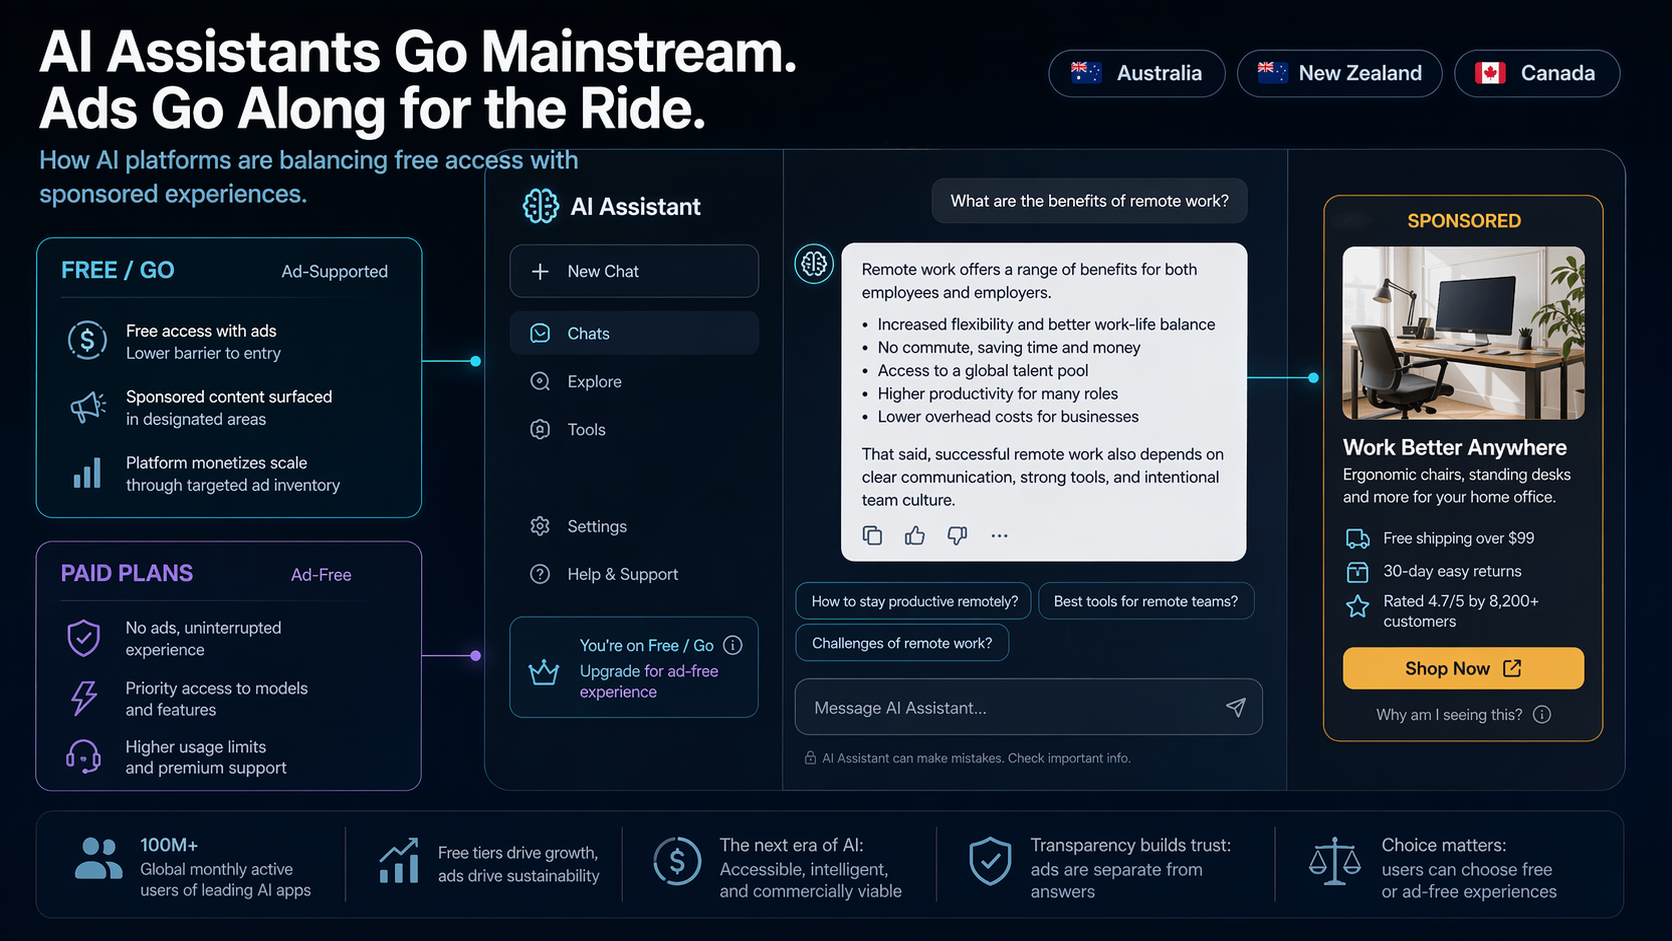Give the response a thumbs down
Screen dimensions: 1672x941
click(x=957, y=536)
